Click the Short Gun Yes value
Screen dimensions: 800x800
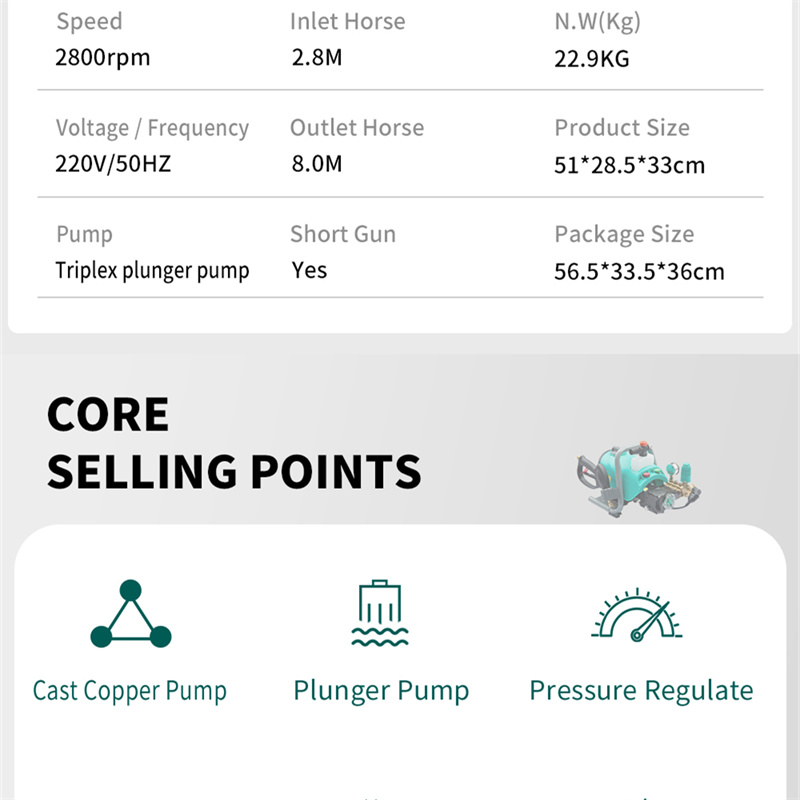[309, 270]
